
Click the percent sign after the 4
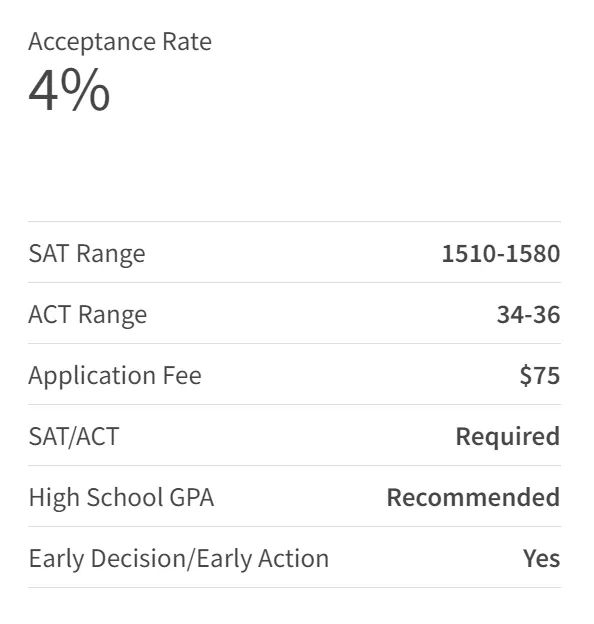pyautogui.click(x=85, y=90)
